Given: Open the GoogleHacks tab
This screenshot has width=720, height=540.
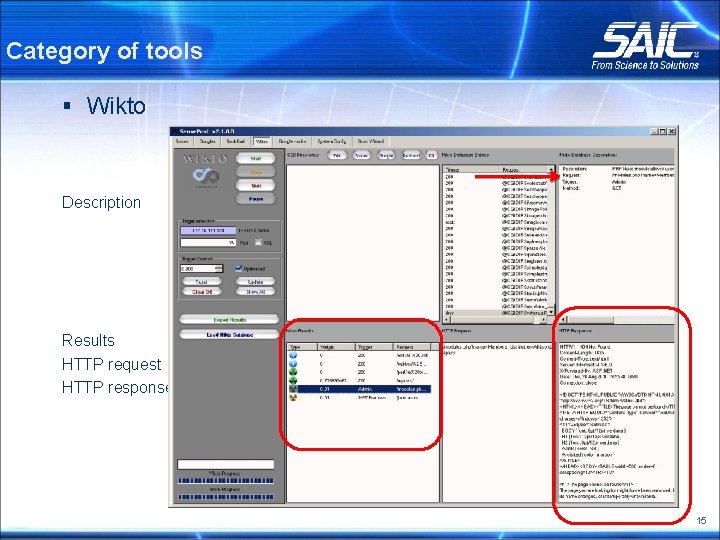Looking at the screenshot, I should coord(292,142).
